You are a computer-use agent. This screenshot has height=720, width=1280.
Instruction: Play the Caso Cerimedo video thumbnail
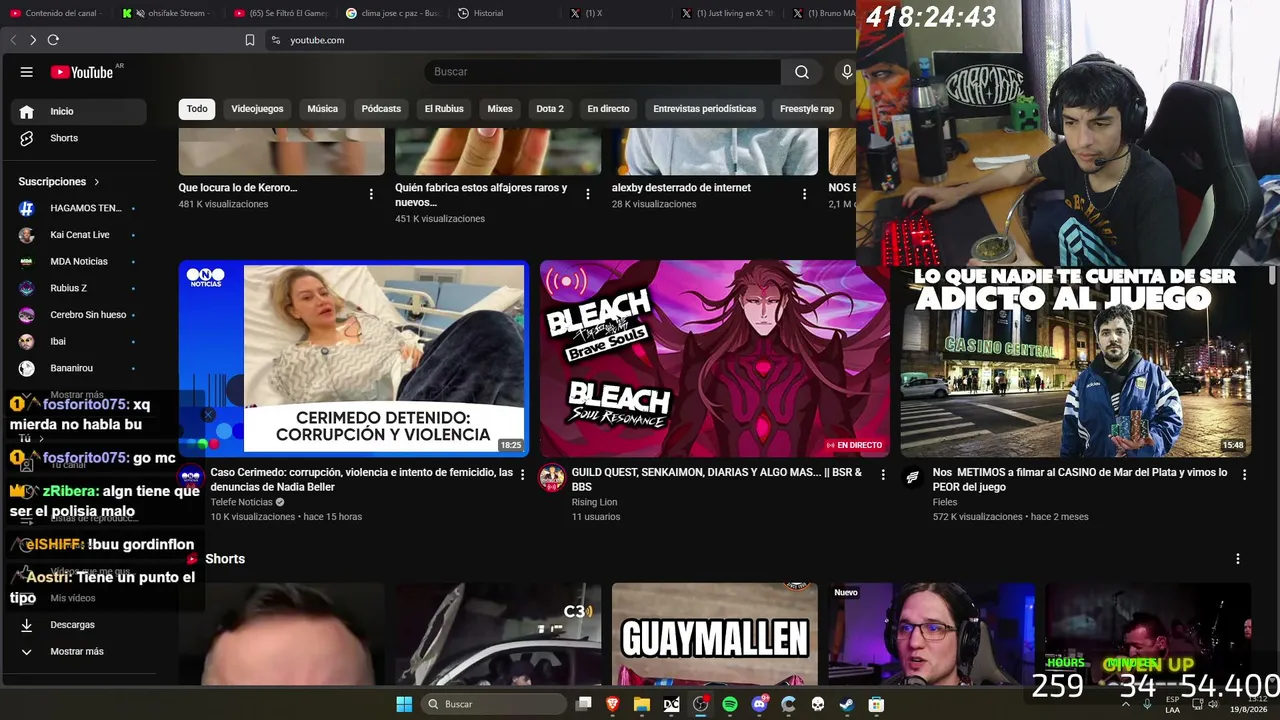tap(353, 359)
